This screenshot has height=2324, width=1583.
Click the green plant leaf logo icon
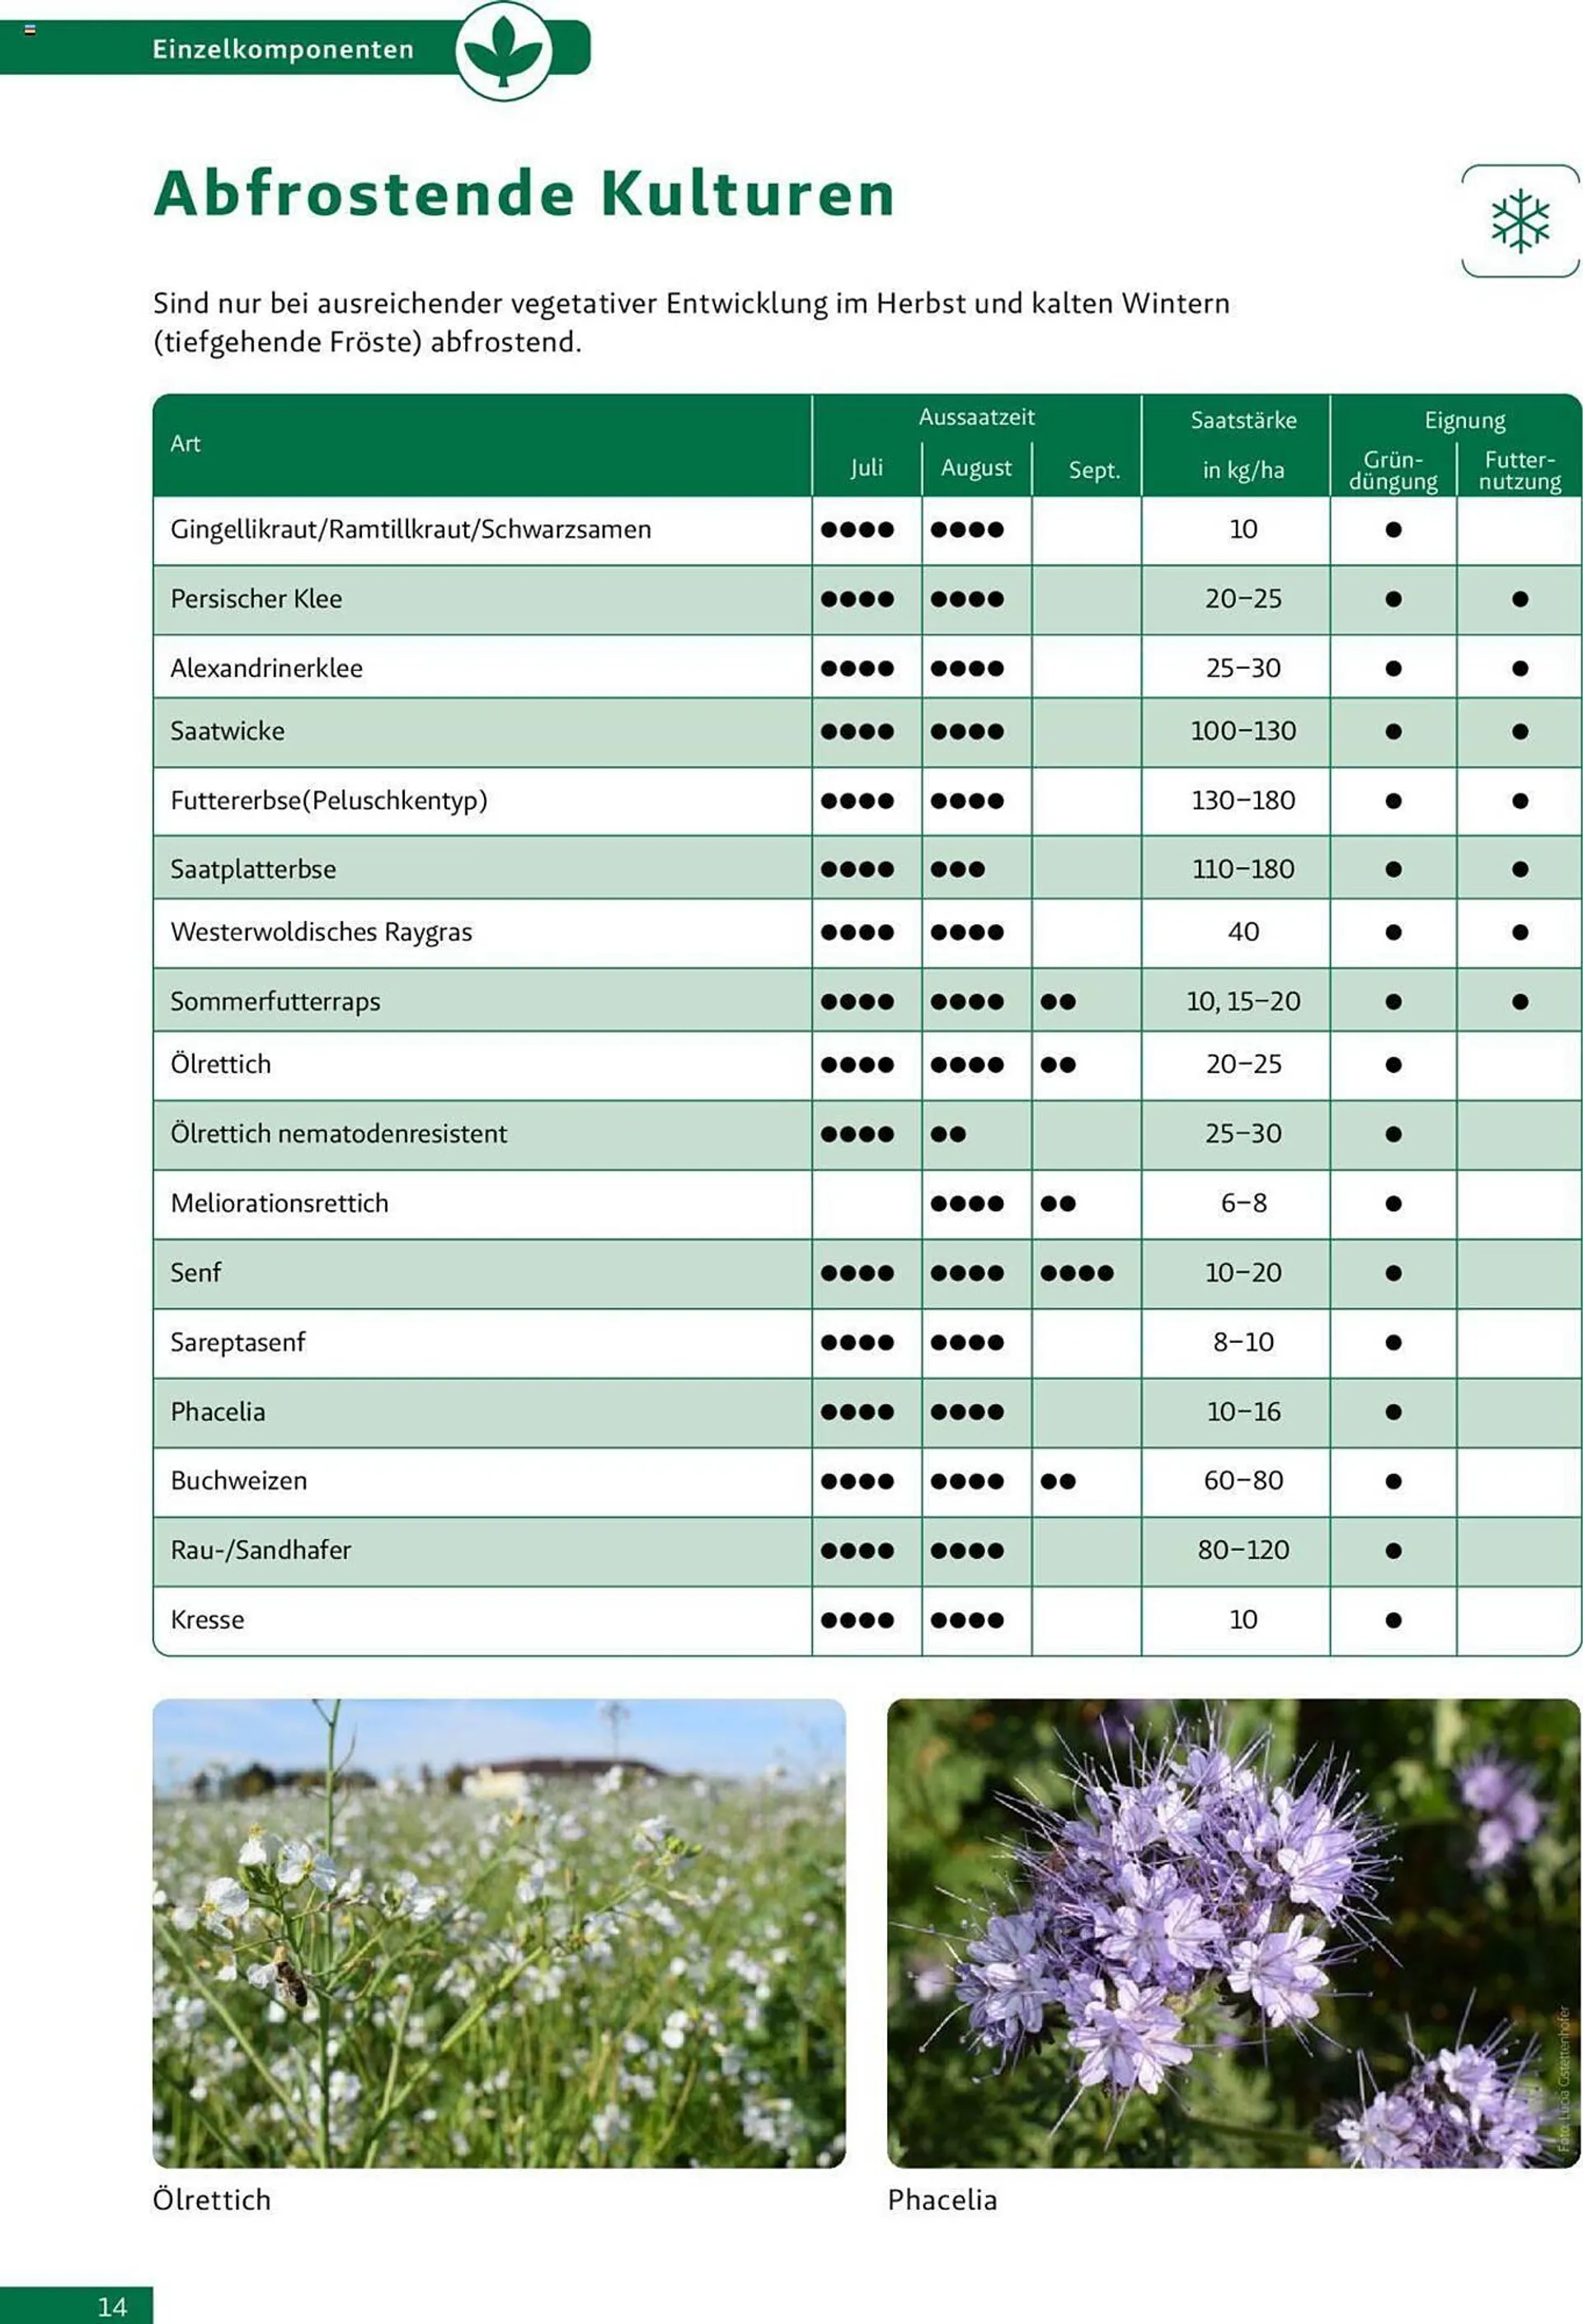pyautogui.click(x=503, y=50)
